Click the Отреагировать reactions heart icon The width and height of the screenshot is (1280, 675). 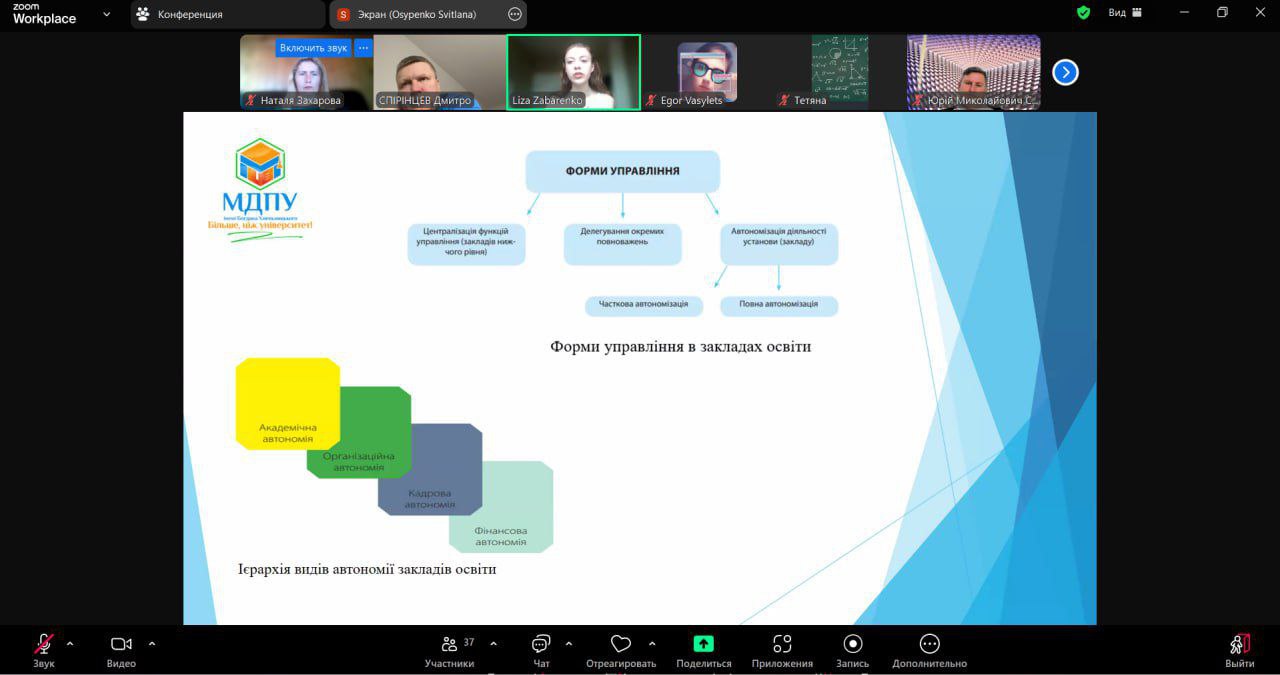(x=621, y=645)
